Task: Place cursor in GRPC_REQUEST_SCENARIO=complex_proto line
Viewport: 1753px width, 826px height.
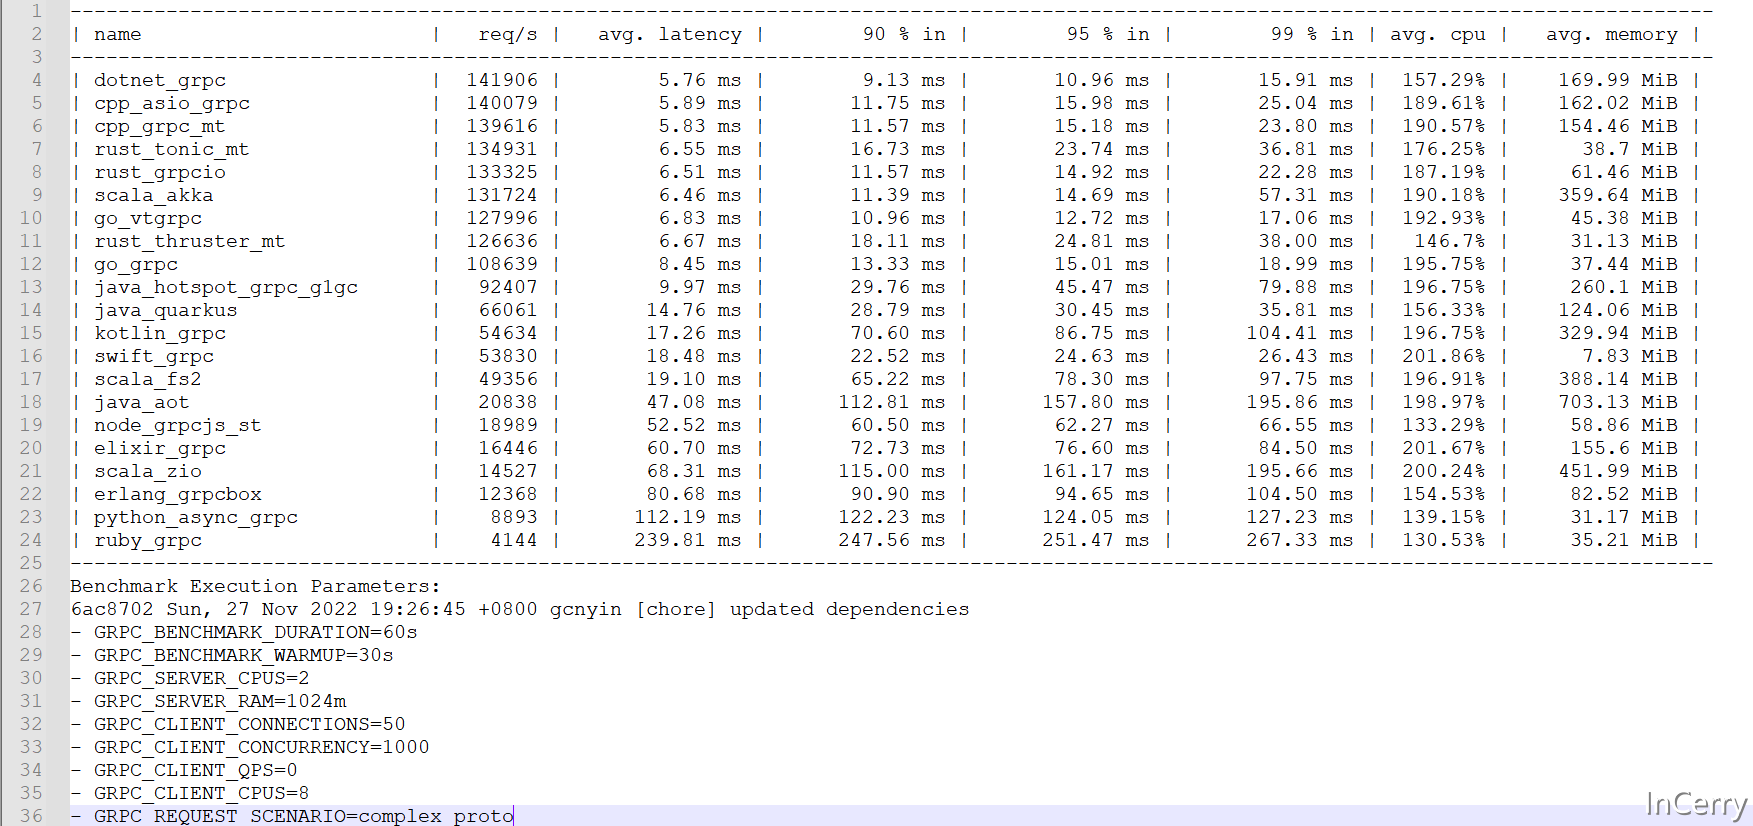Action: pyautogui.click(x=292, y=816)
